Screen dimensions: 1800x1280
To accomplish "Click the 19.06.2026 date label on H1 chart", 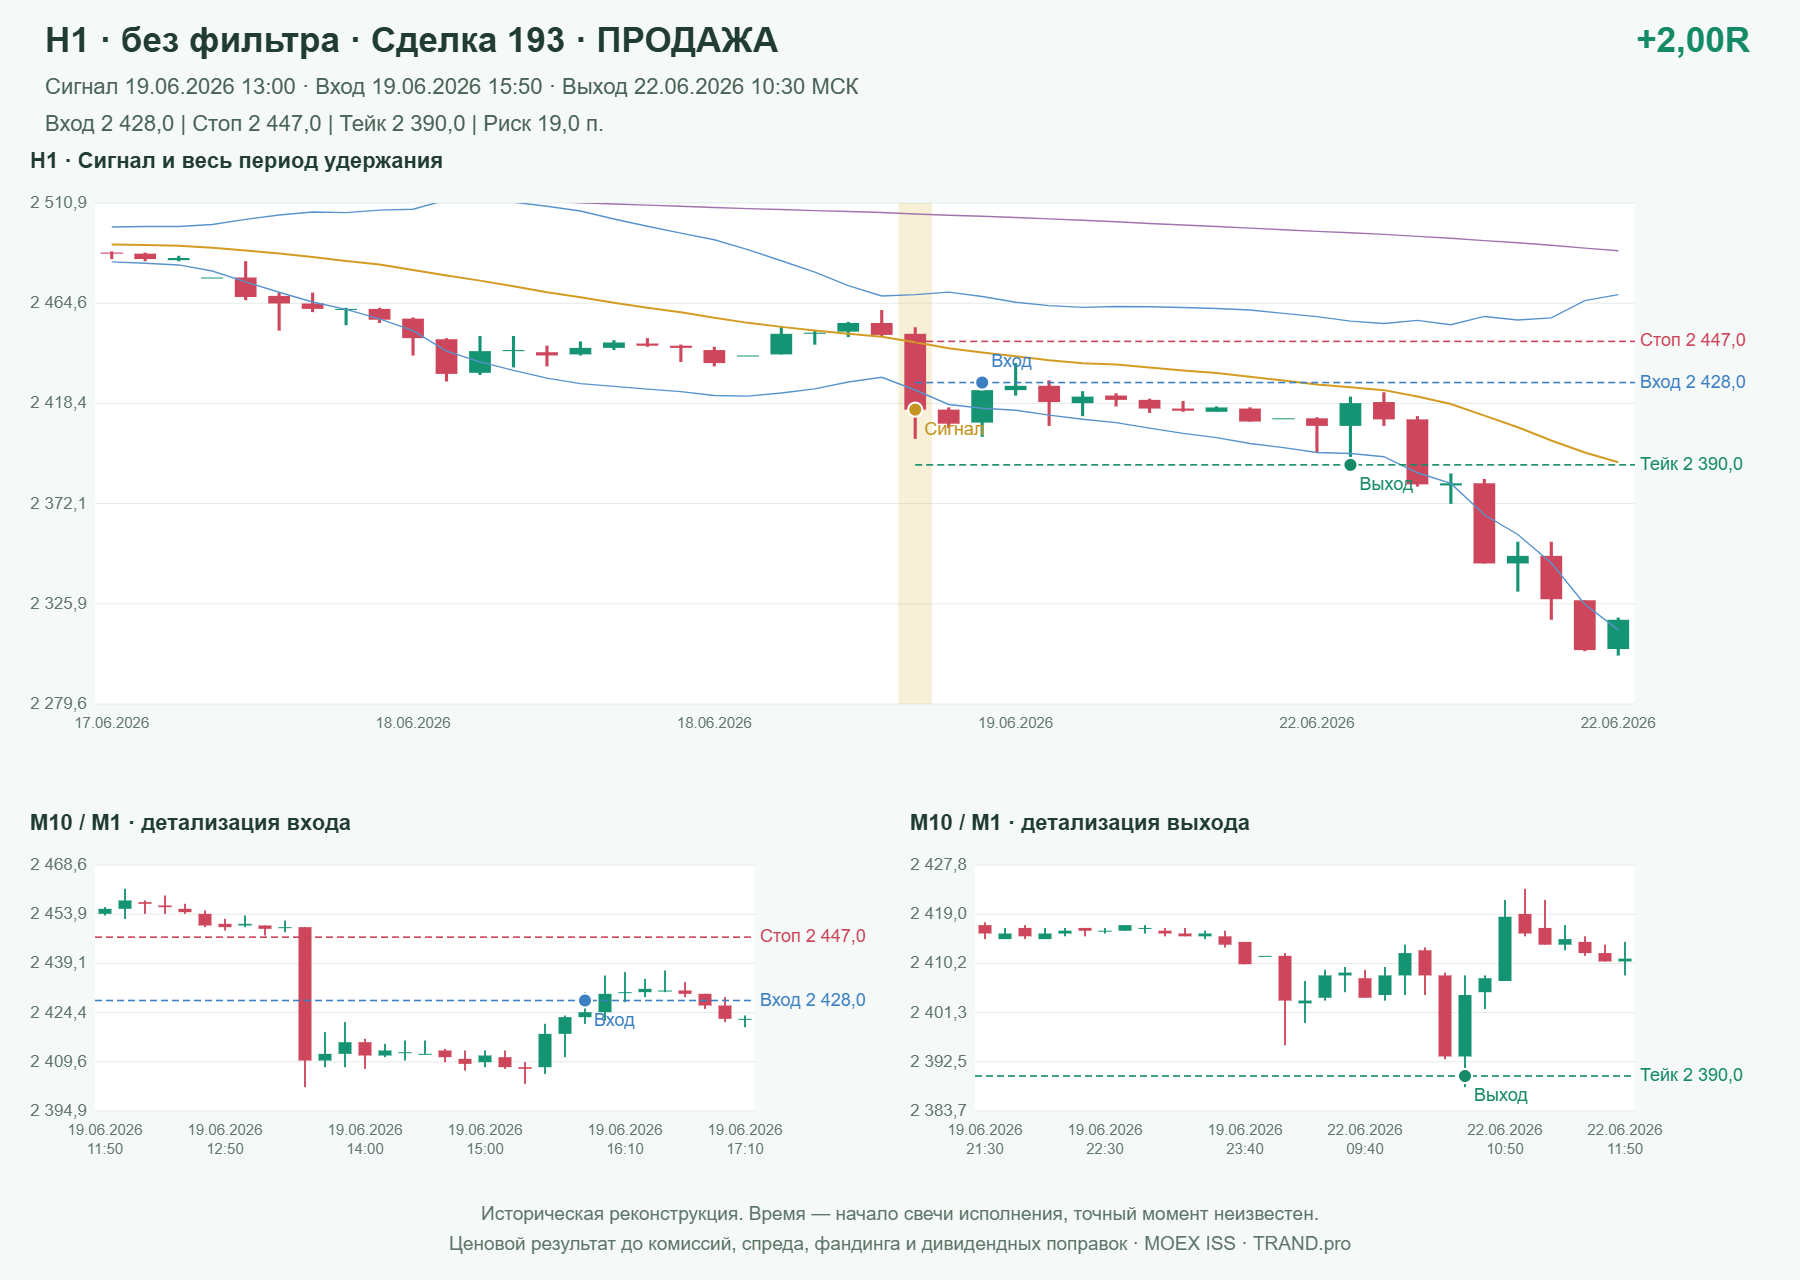I will click(1015, 723).
